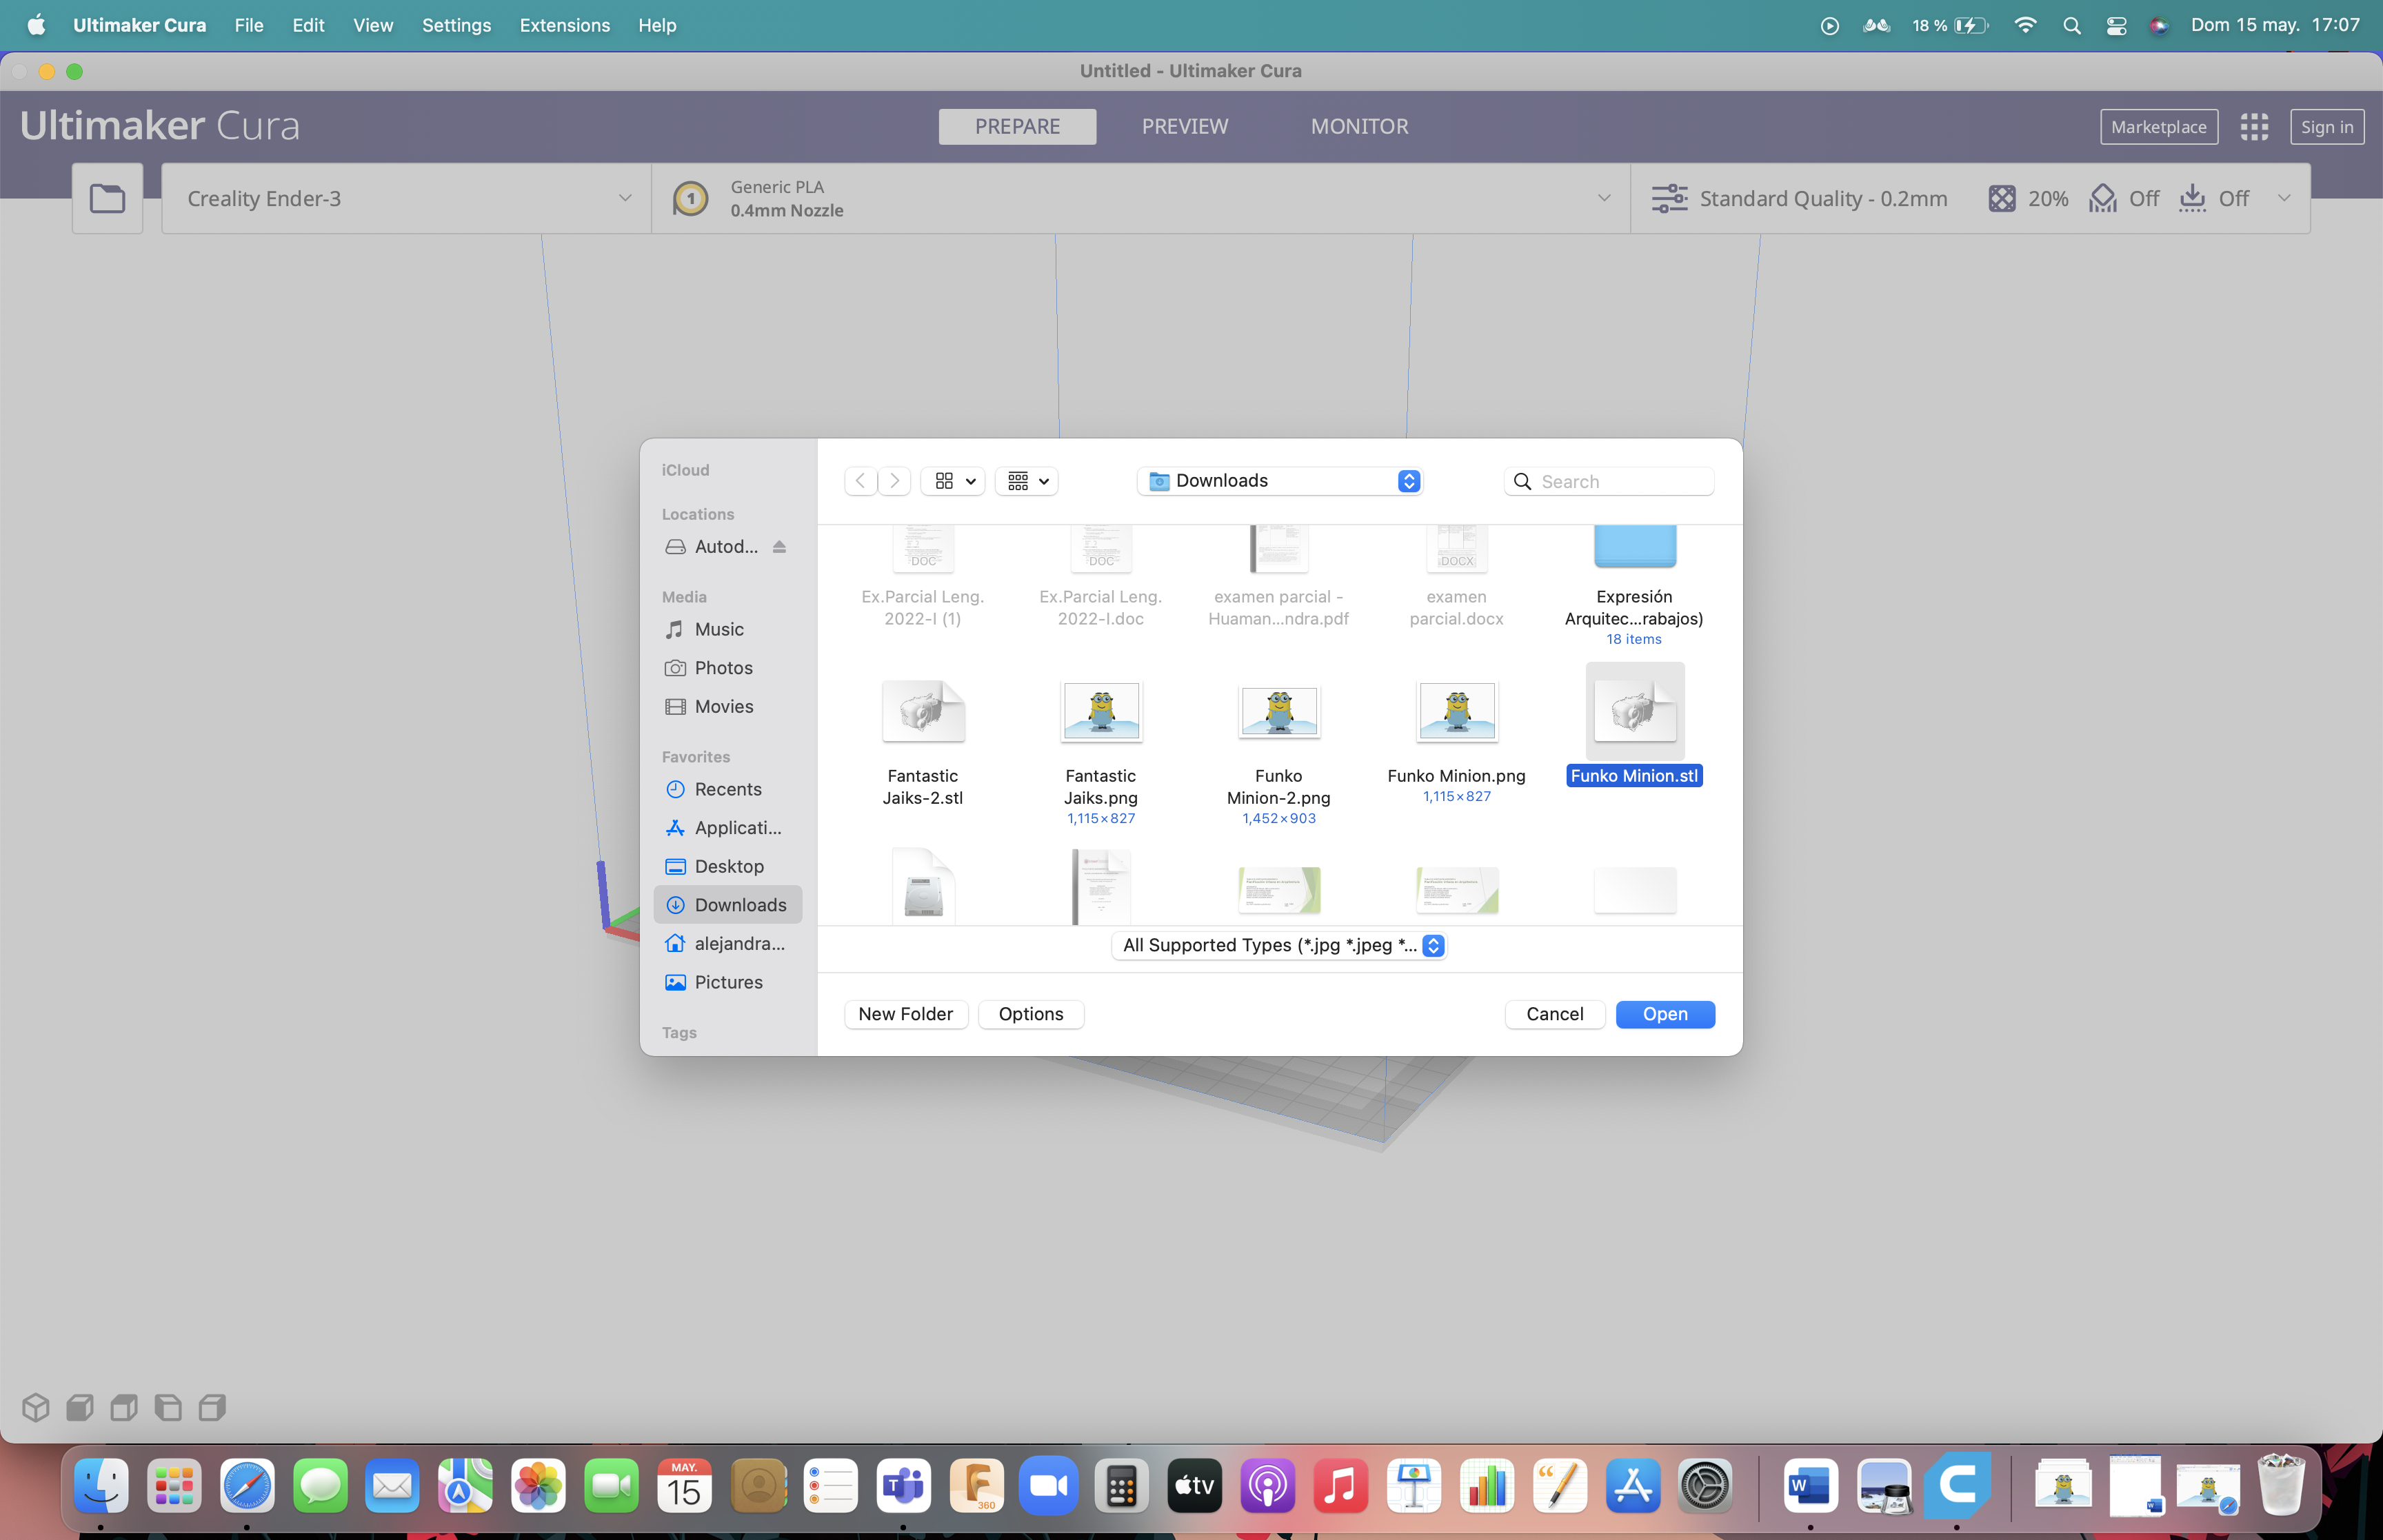The height and width of the screenshot is (1540, 2383).
Task: Open the Ultimaker apps grid icon
Action: (x=2254, y=126)
